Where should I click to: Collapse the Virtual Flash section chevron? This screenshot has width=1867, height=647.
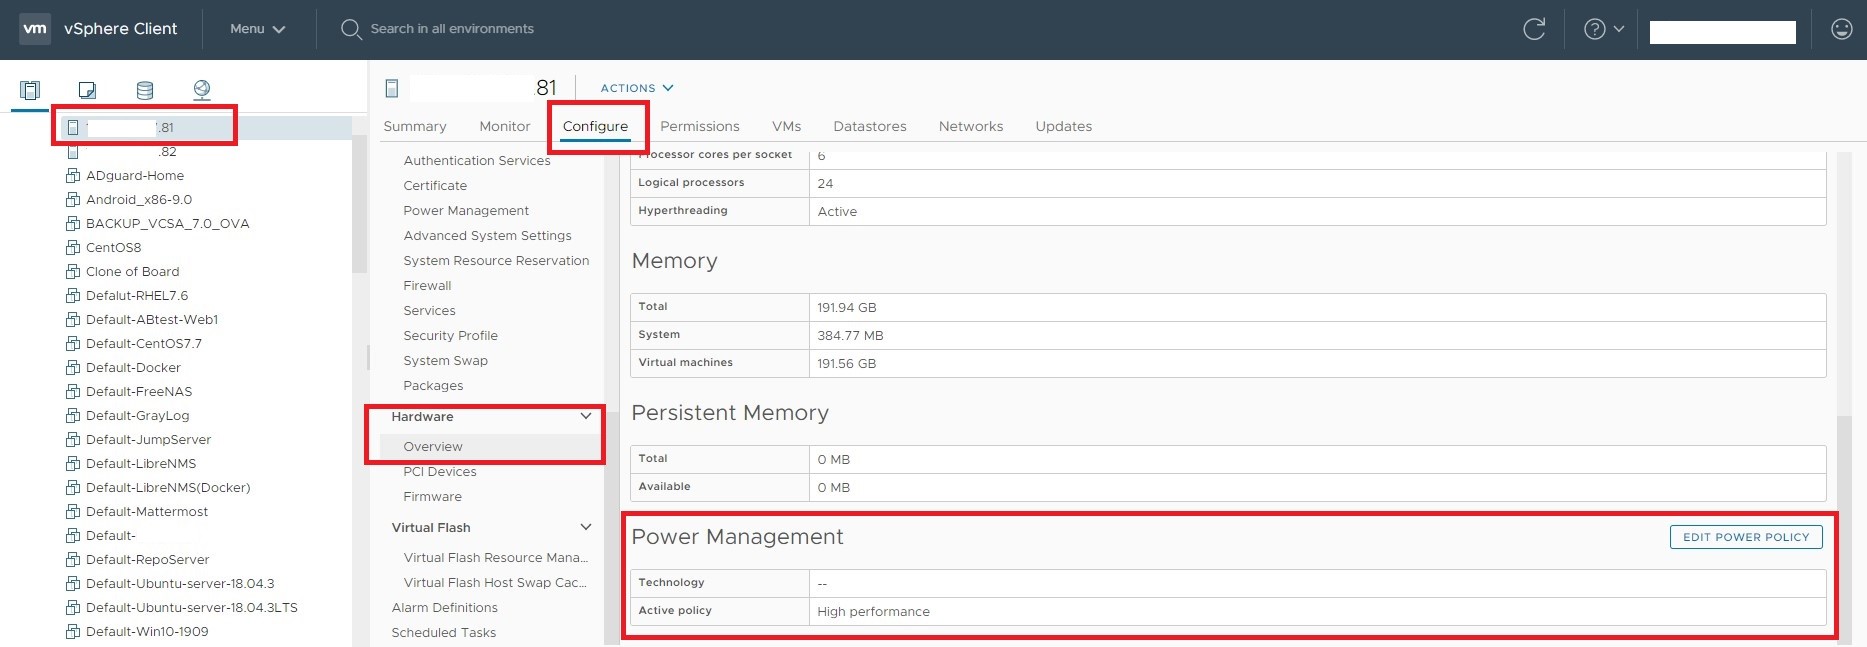586,527
